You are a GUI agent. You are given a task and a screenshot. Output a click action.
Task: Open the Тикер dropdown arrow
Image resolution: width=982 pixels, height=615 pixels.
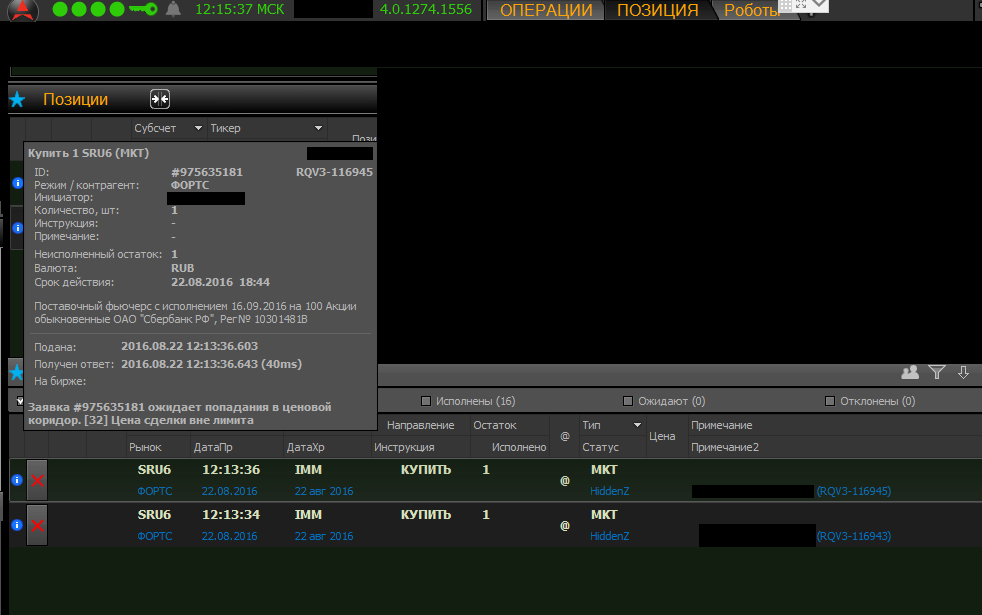click(318, 128)
